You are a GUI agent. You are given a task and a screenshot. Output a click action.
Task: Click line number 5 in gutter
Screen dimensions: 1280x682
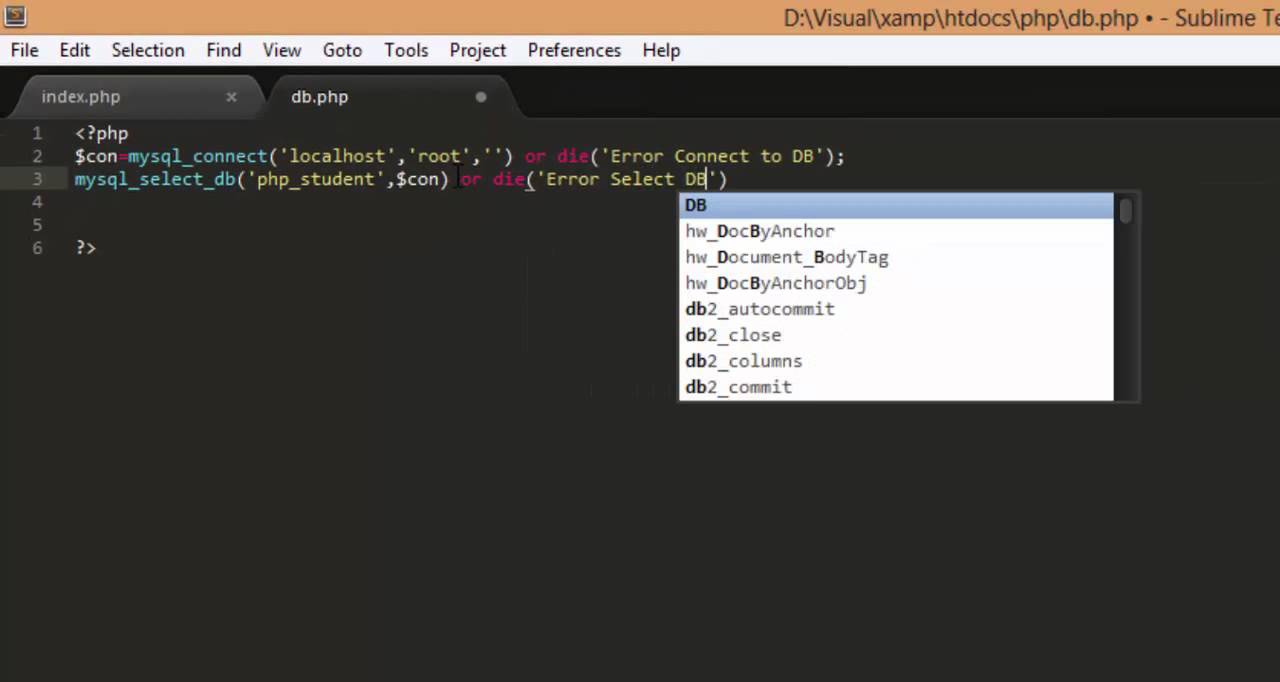click(37, 225)
